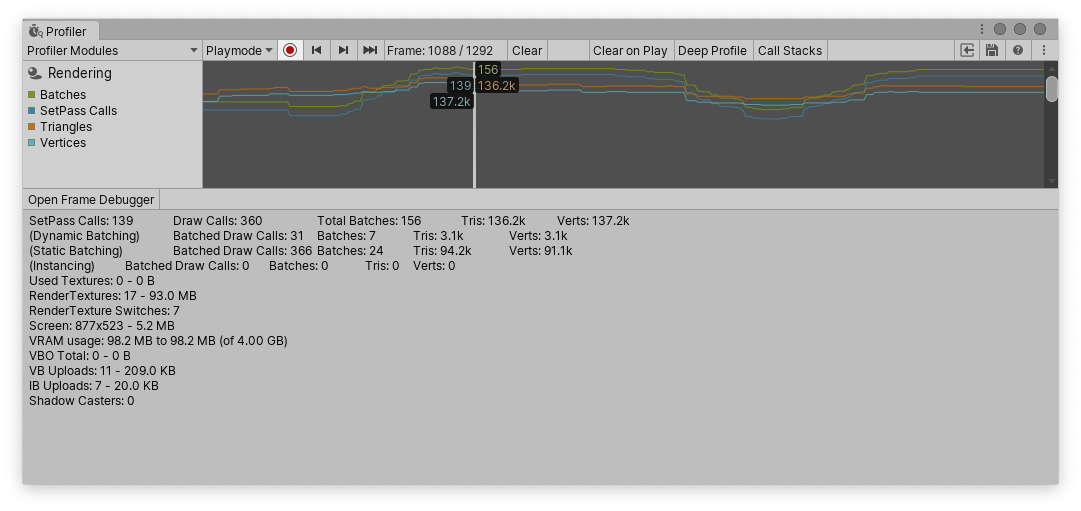Jump to the current last frame
The height and width of the screenshot is (511, 1081).
point(370,50)
